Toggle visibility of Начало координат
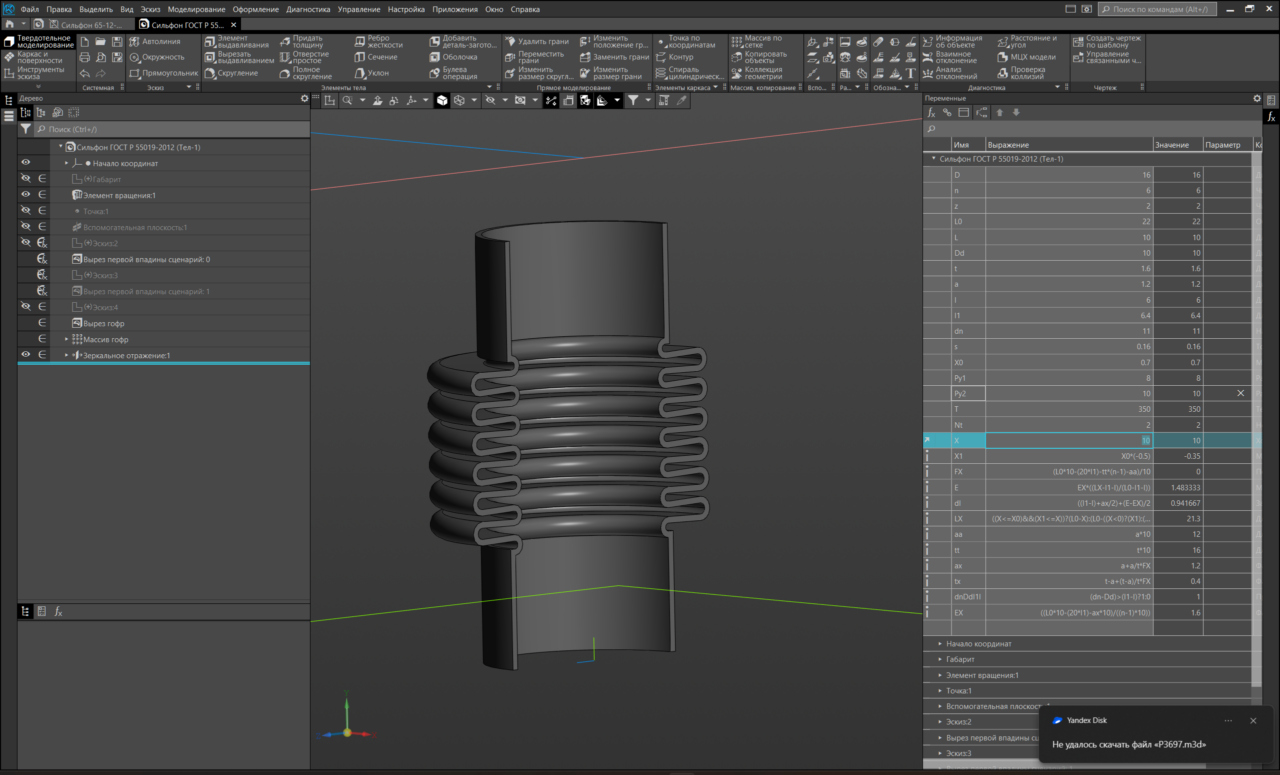Screen dimensions: 1280x775 [x=26, y=162]
